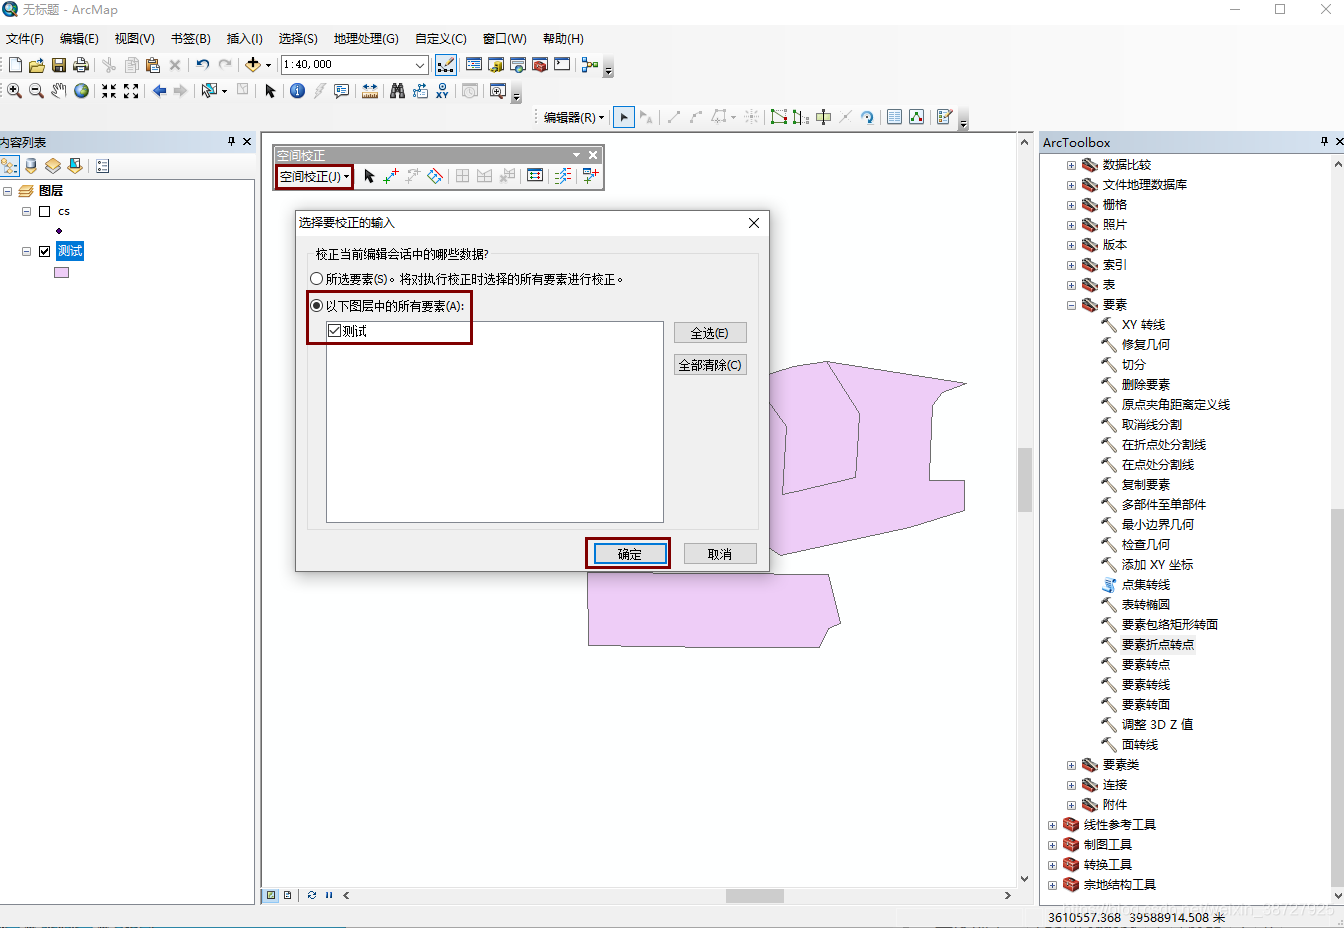Viewport: 1344px width, 928px height.
Task: Open the map scale 1:40,000 dropdown
Action: click(x=420, y=65)
